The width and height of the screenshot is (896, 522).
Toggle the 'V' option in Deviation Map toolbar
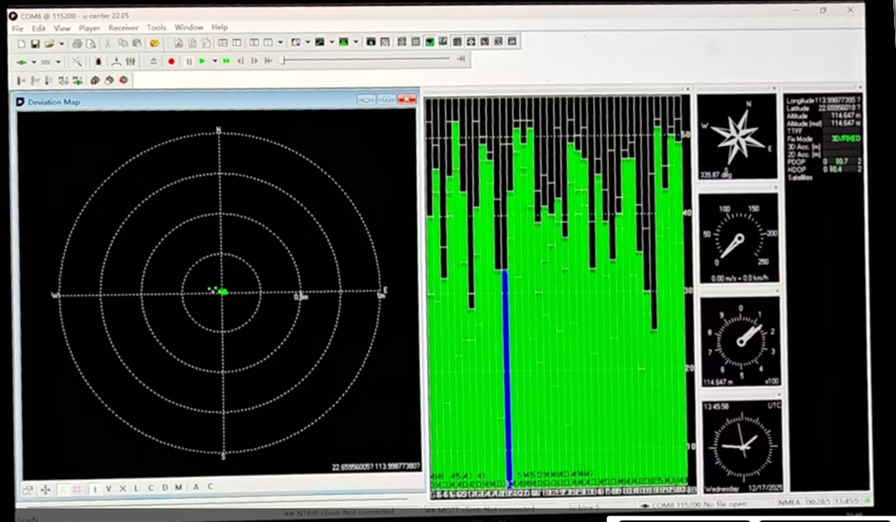click(x=108, y=488)
